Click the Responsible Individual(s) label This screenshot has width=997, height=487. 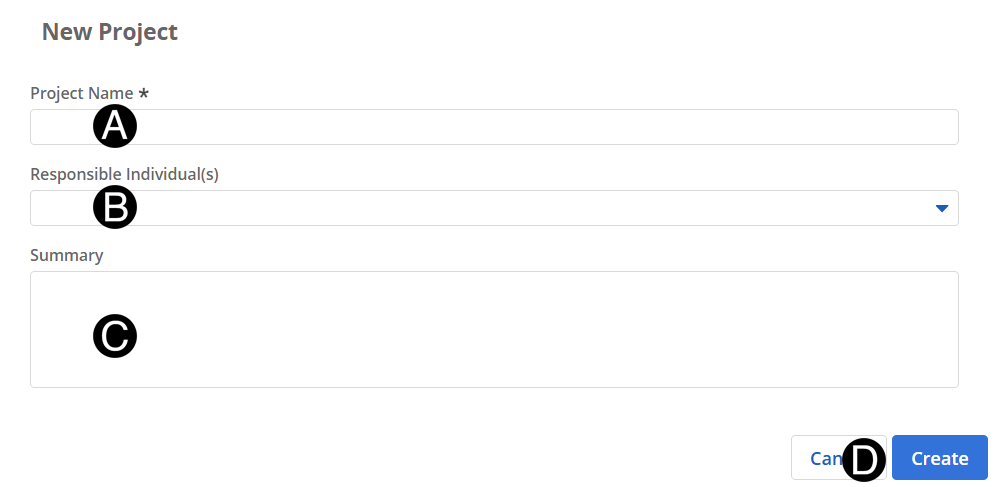(x=124, y=174)
